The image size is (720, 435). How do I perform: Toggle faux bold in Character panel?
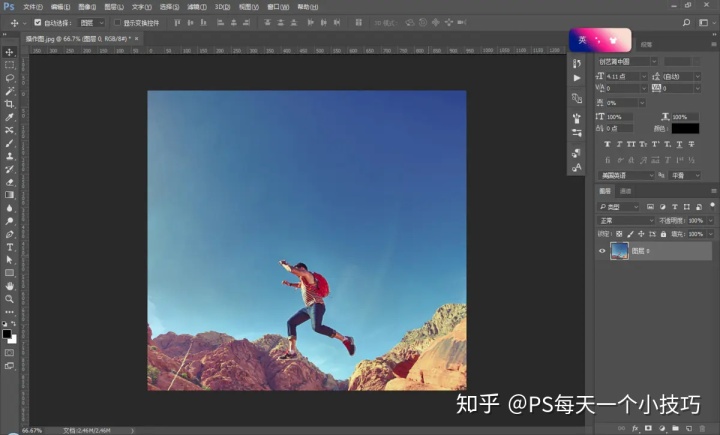click(x=607, y=144)
